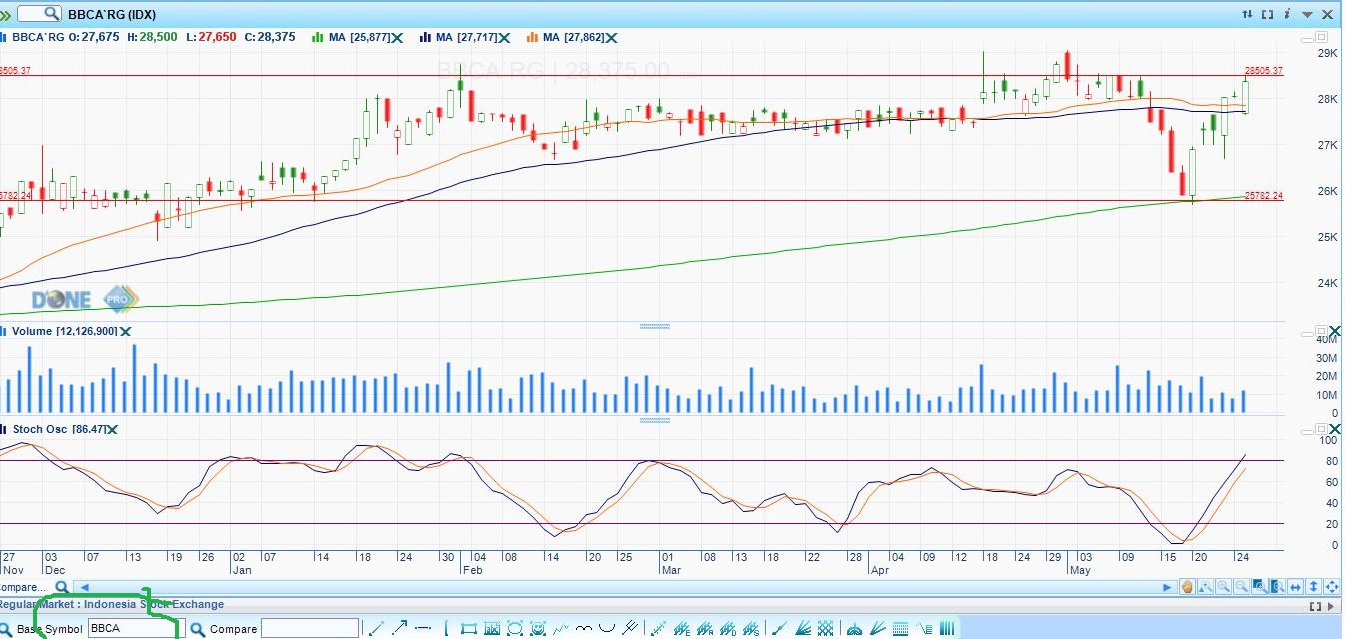The image size is (1345, 639).
Task: Open the info icon in title bar
Action: point(1288,14)
